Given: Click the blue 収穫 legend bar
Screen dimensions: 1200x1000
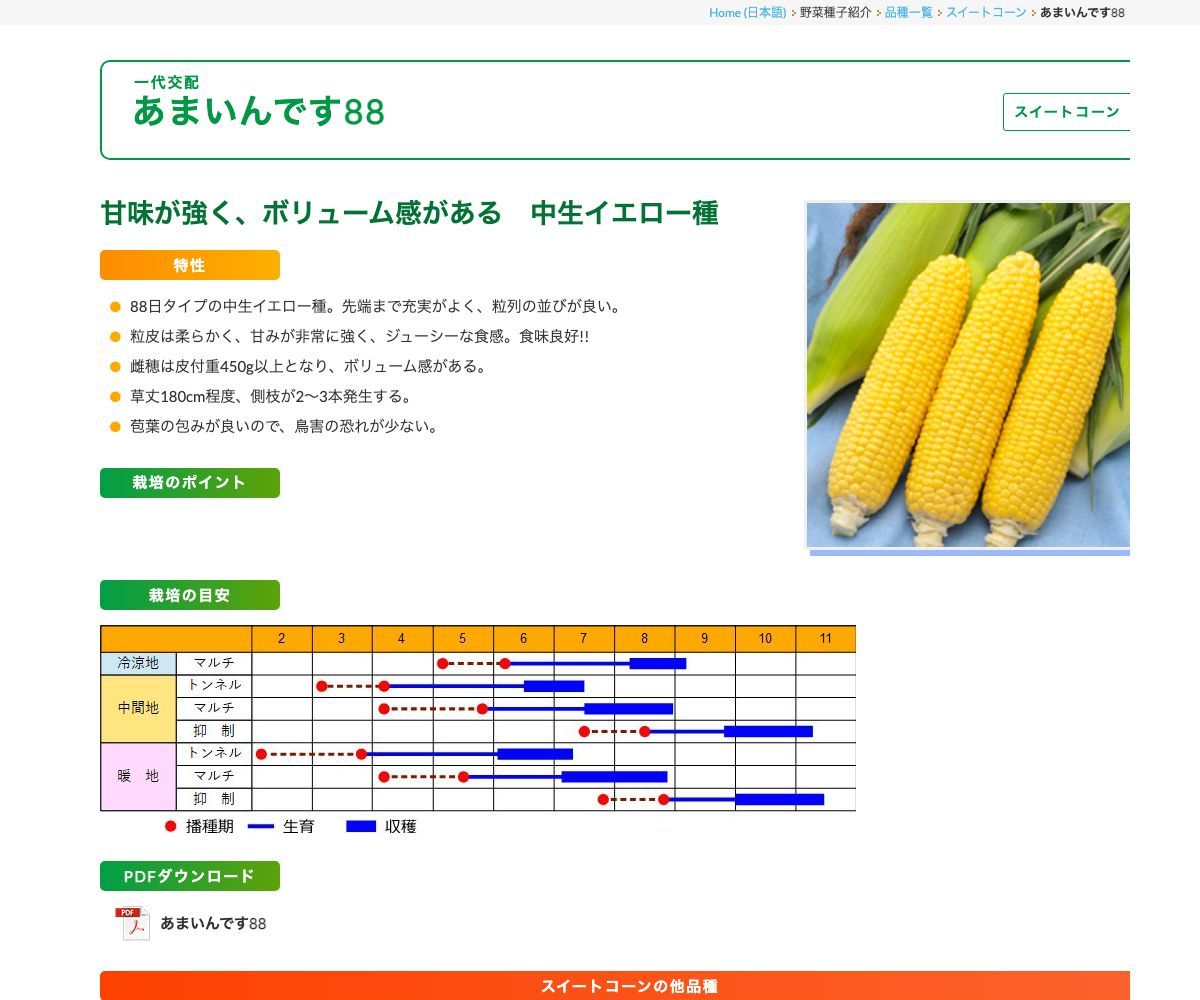Looking at the screenshot, I should (359, 826).
